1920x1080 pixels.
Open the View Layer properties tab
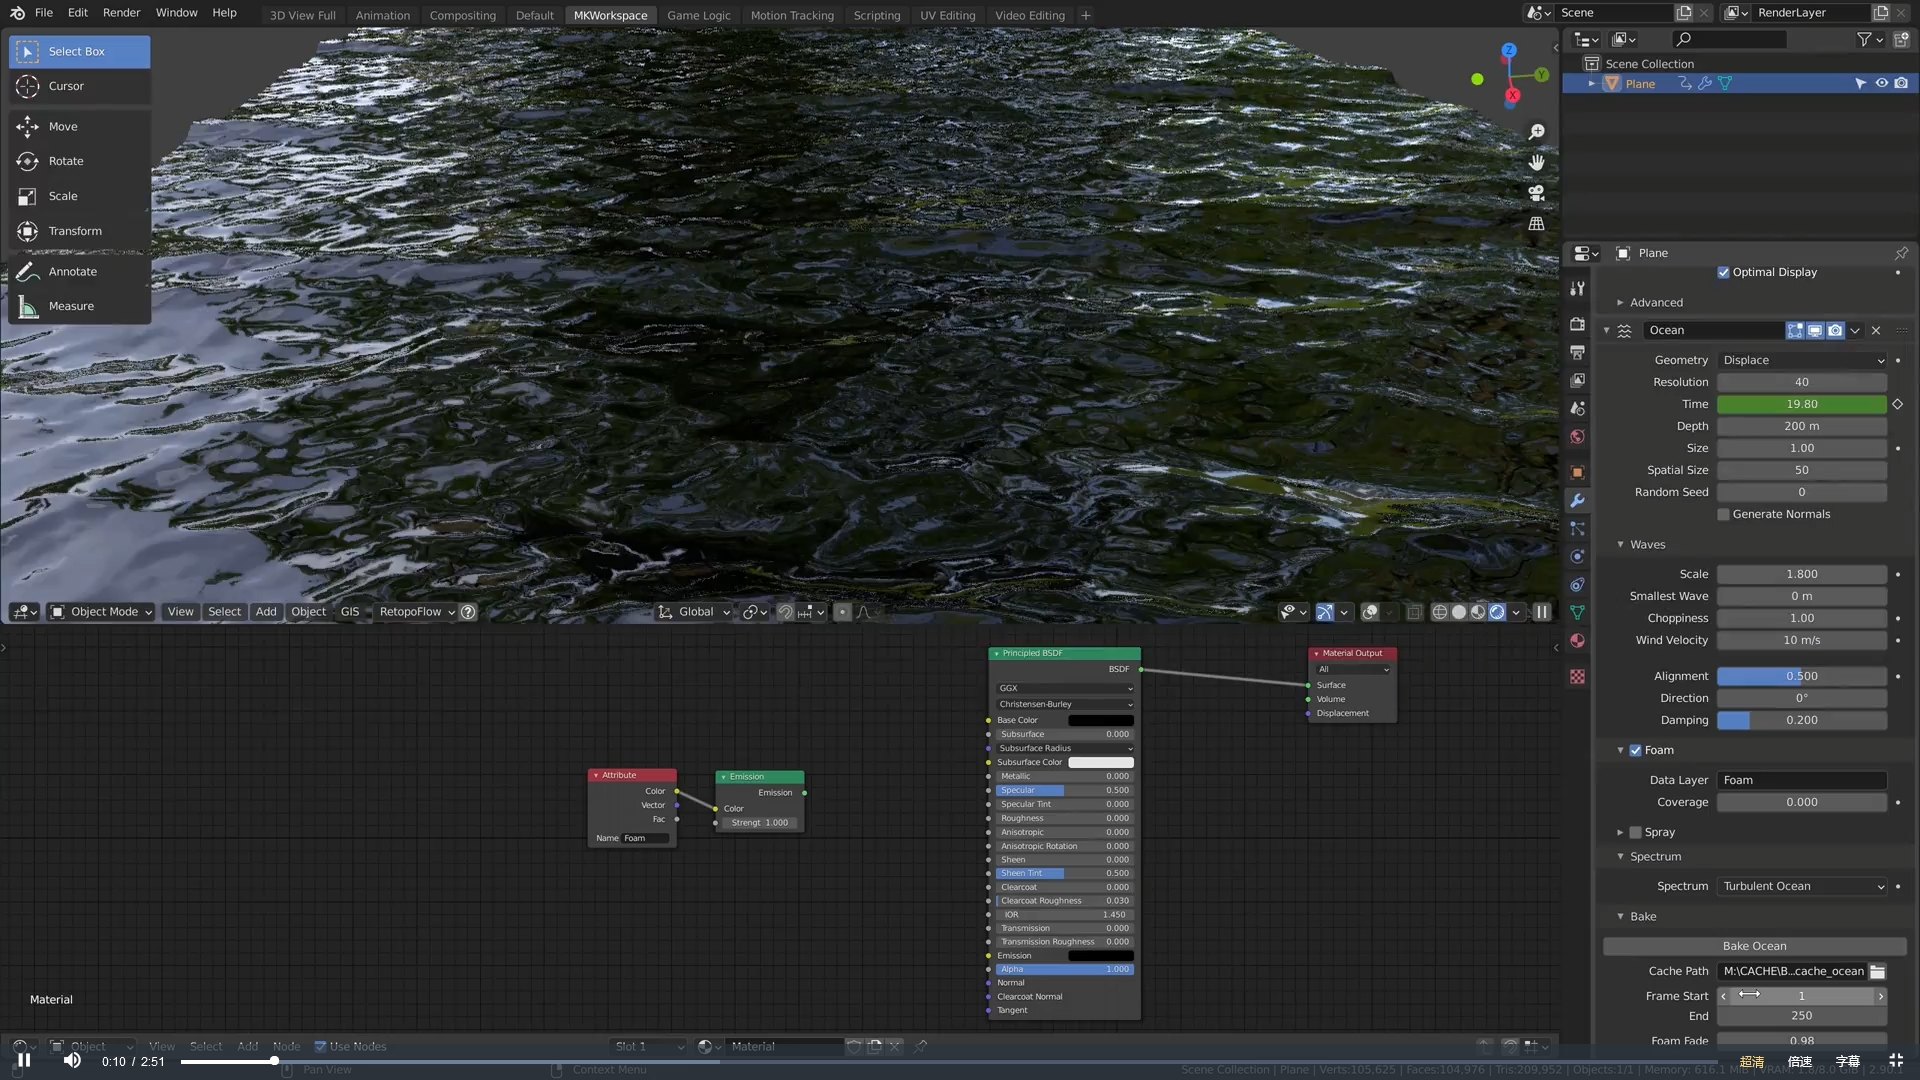point(1577,380)
